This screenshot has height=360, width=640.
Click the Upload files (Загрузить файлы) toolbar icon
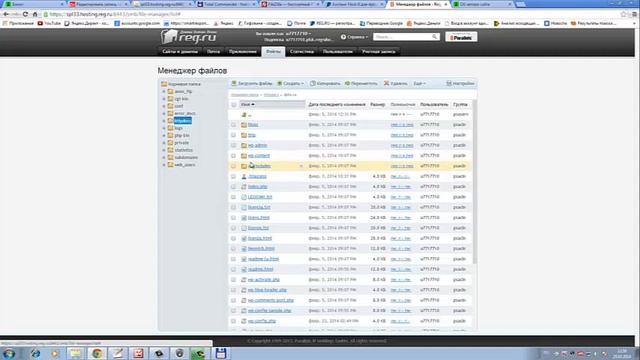234,83
